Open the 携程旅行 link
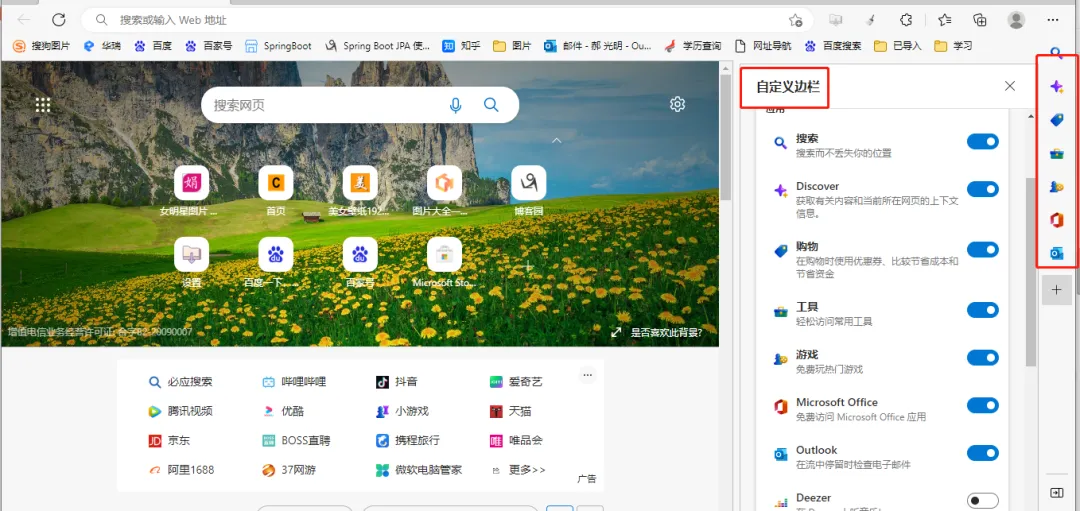Screen dimensions: 1080x511 [408, 441]
